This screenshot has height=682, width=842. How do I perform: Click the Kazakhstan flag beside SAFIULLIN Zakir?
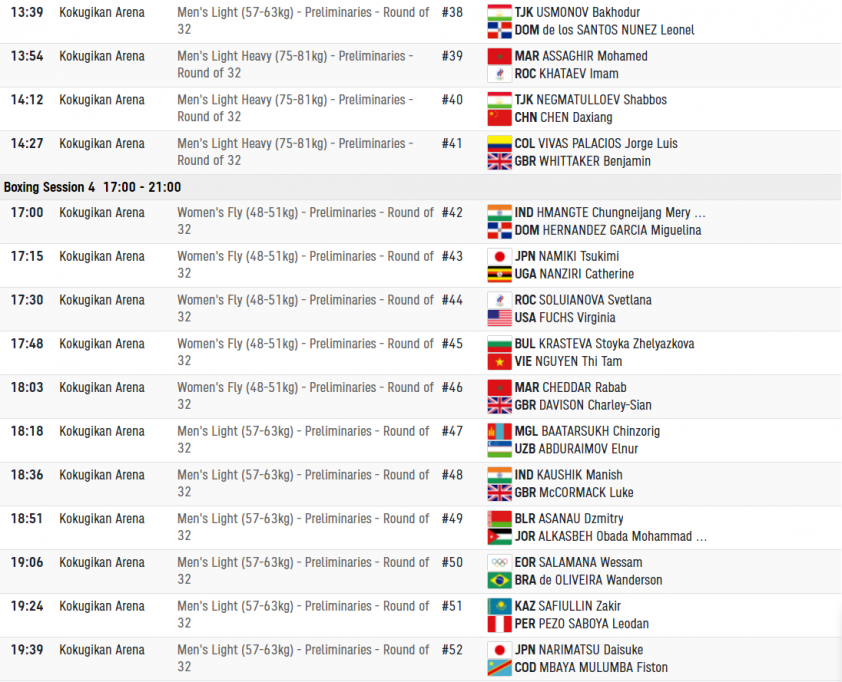499,606
